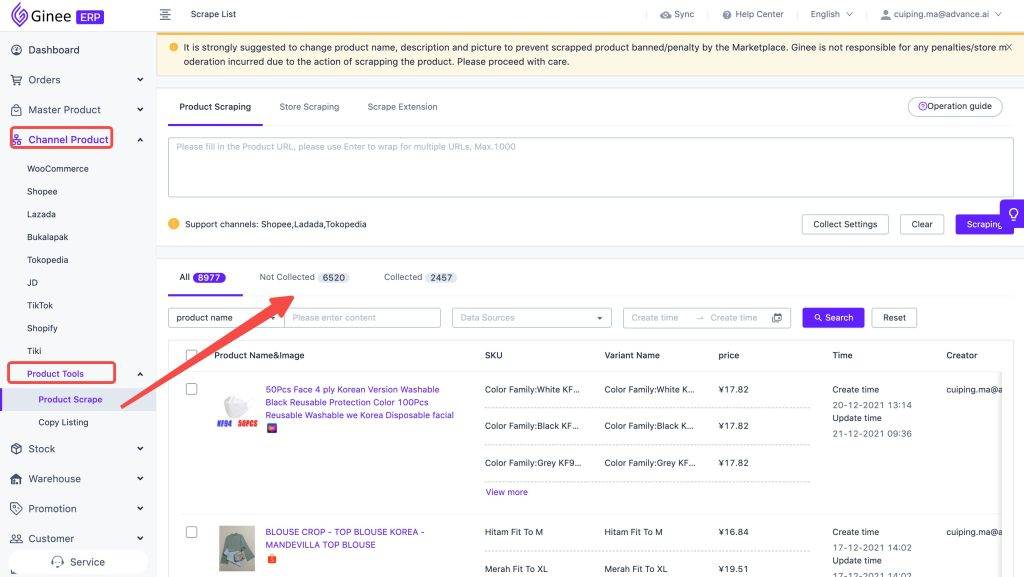Click the Customer people icon
This screenshot has width=1024, height=577.
16,538
